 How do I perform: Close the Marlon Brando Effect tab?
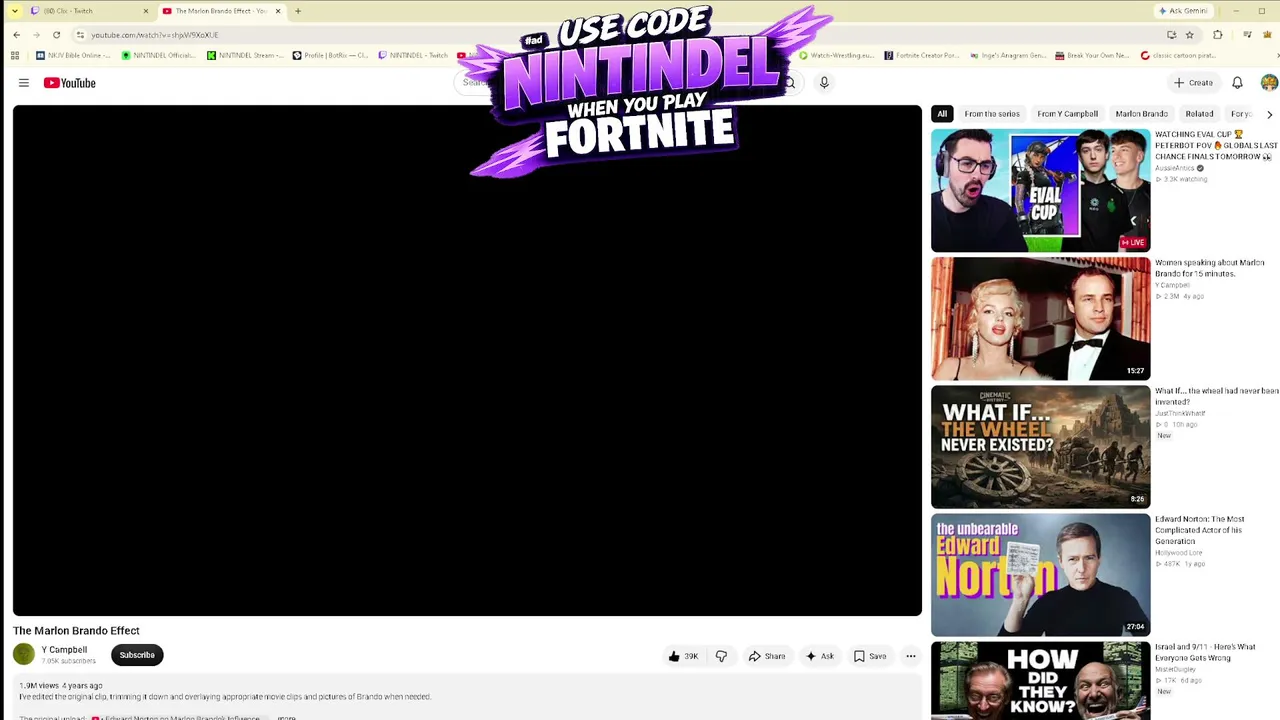pos(278,11)
